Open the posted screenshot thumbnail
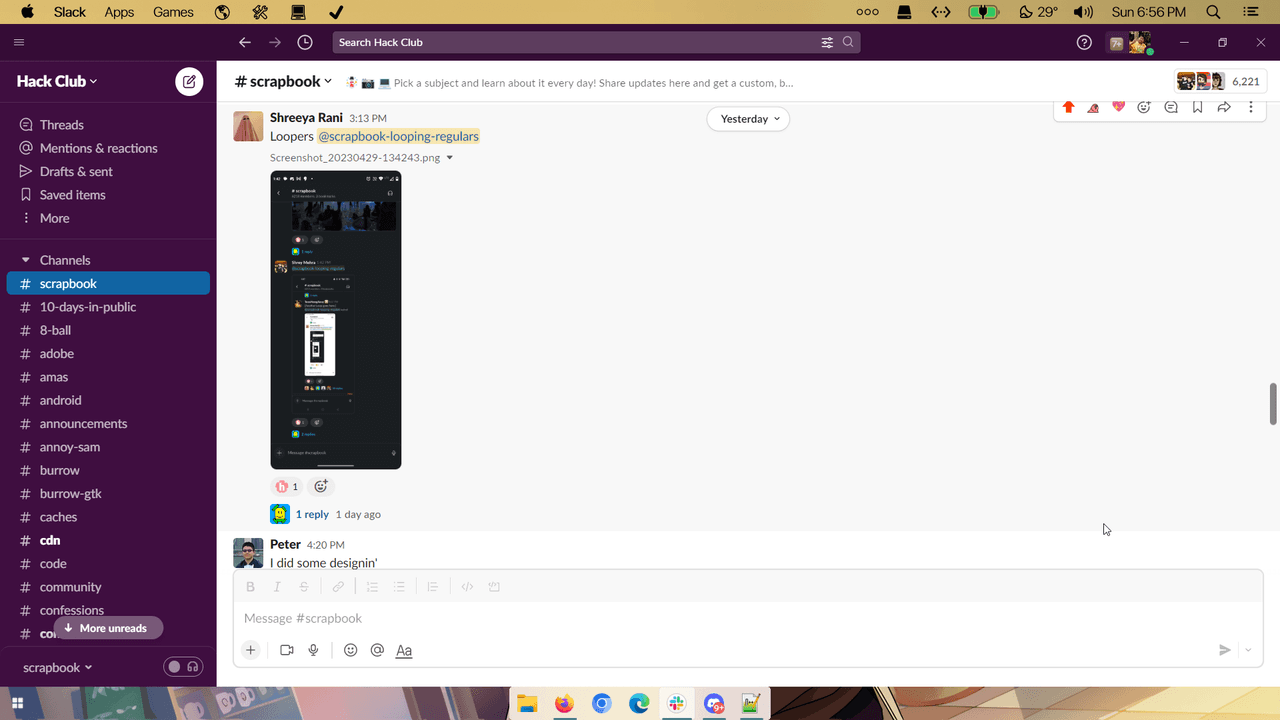The image size is (1280, 720). click(335, 319)
